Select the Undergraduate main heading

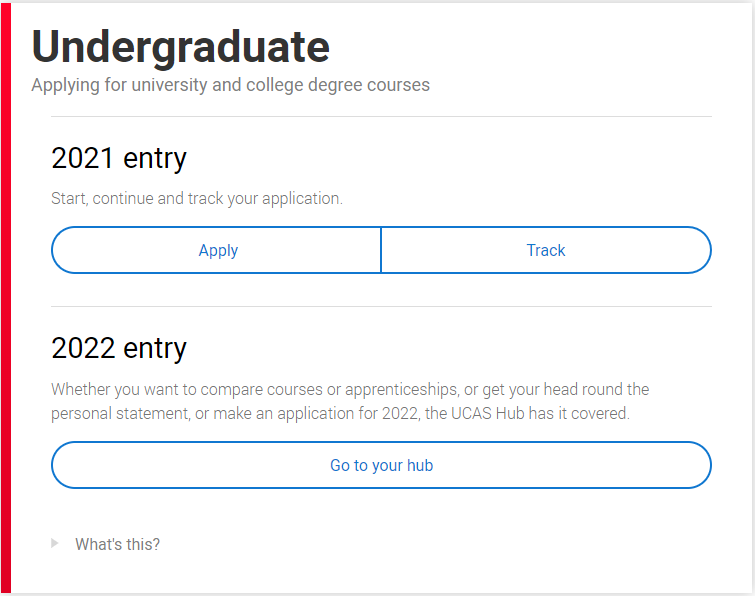point(181,46)
